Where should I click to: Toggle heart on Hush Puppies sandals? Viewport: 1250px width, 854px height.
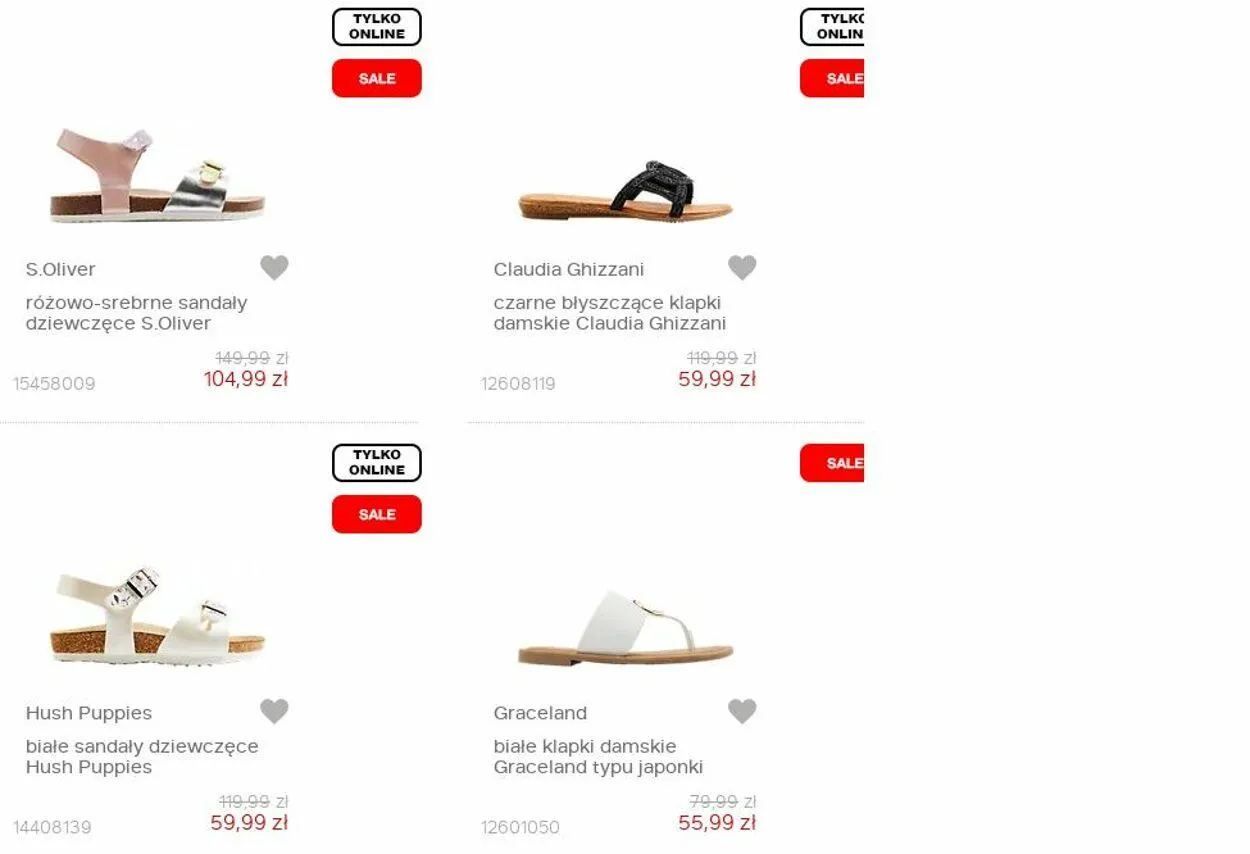tap(274, 712)
